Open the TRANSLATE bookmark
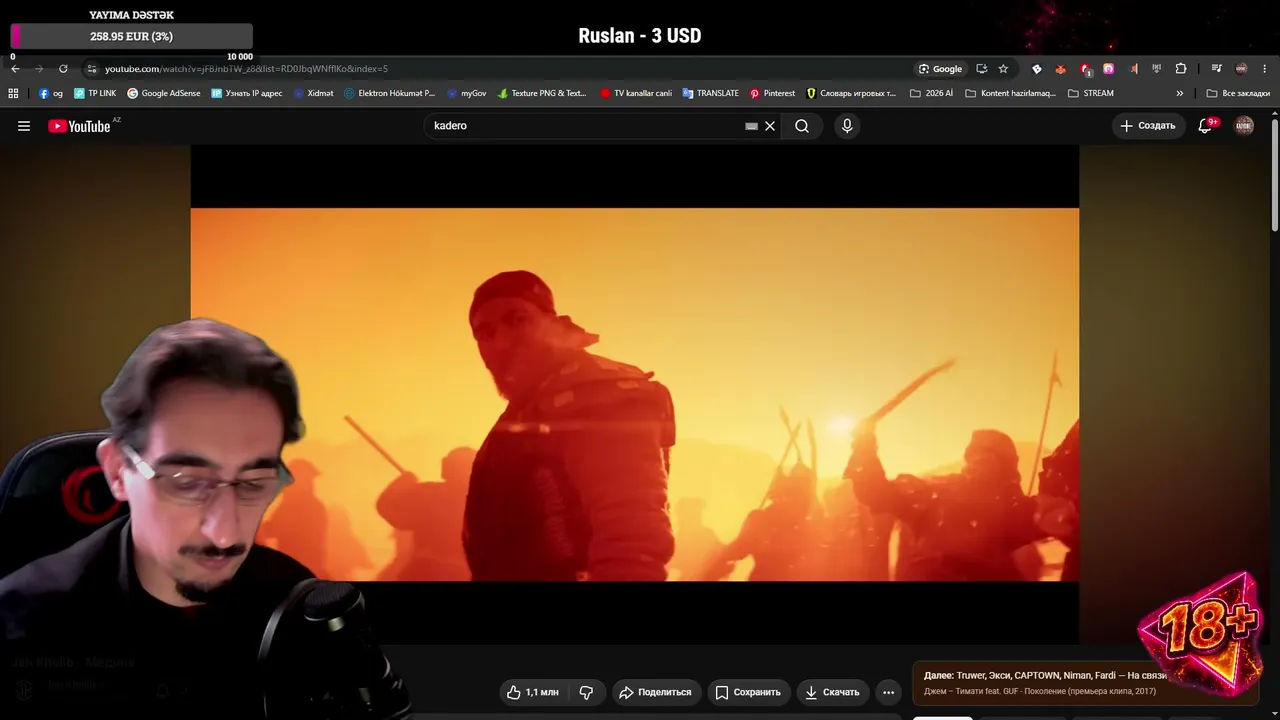1280x720 pixels. tap(711, 93)
